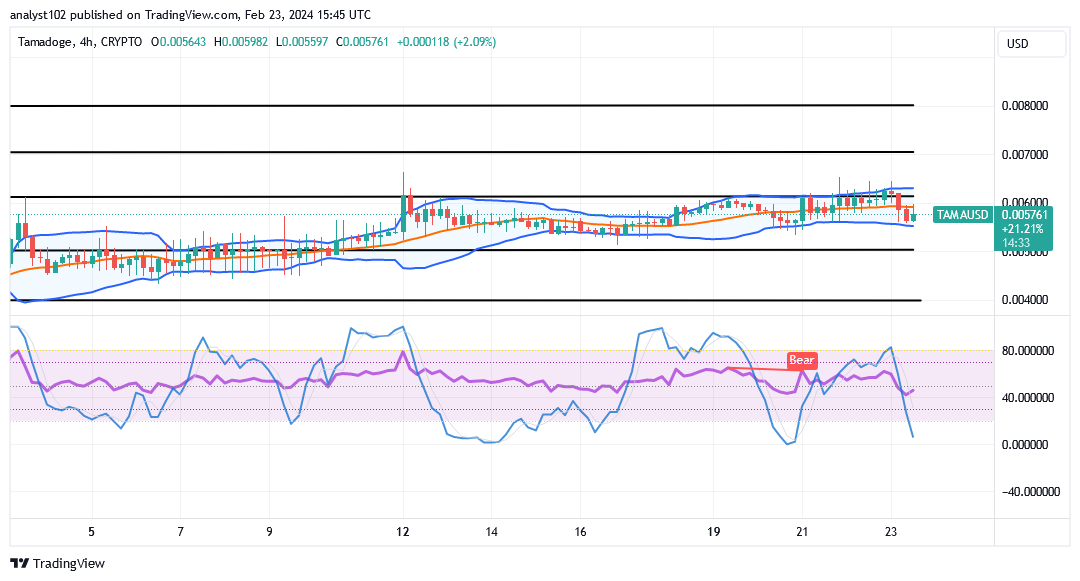Click the date label 19 on time axis
This screenshot has width=1080, height=581.
[714, 532]
